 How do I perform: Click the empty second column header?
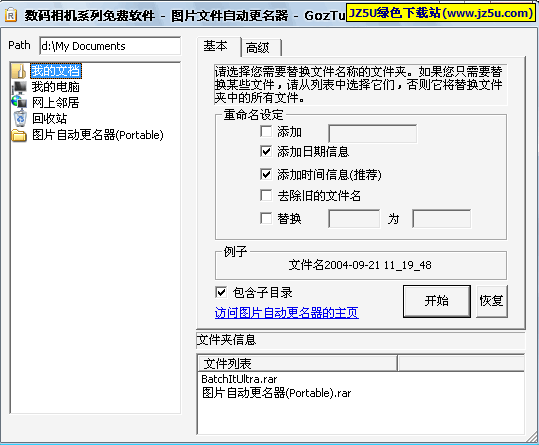click(461, 363)
